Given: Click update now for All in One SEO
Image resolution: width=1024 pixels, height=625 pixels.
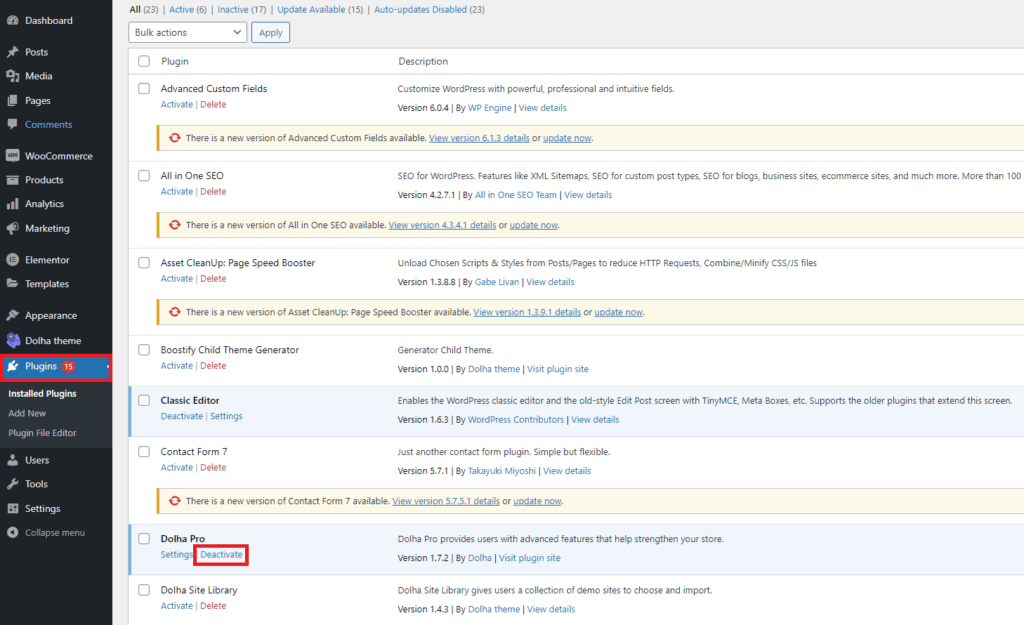Looking at the screenshot, I should coord(533,225).
